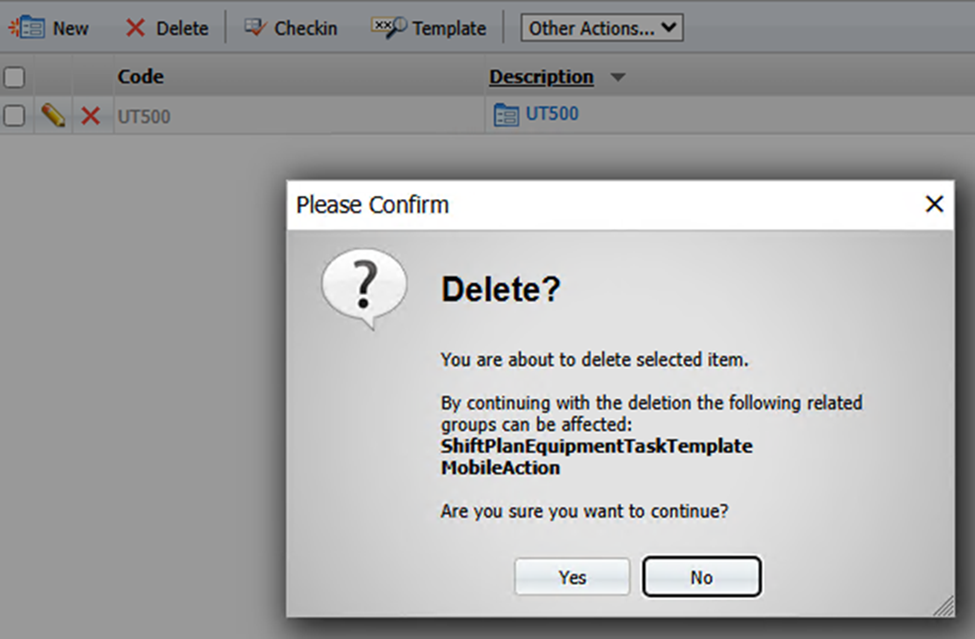Close the Please Confirm dialog
975x639 pixels.
[934, 205]
